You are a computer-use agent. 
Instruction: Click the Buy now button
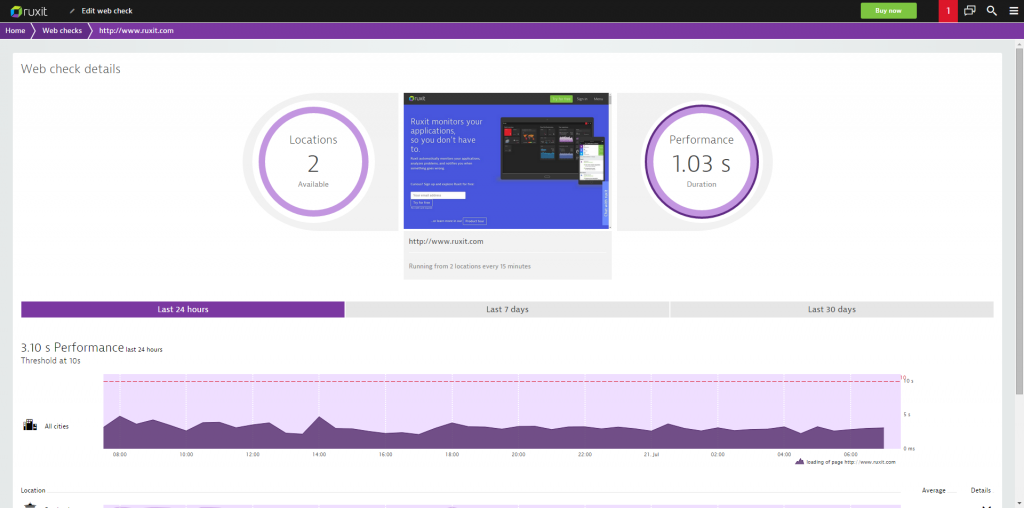(x=888, y=11)
